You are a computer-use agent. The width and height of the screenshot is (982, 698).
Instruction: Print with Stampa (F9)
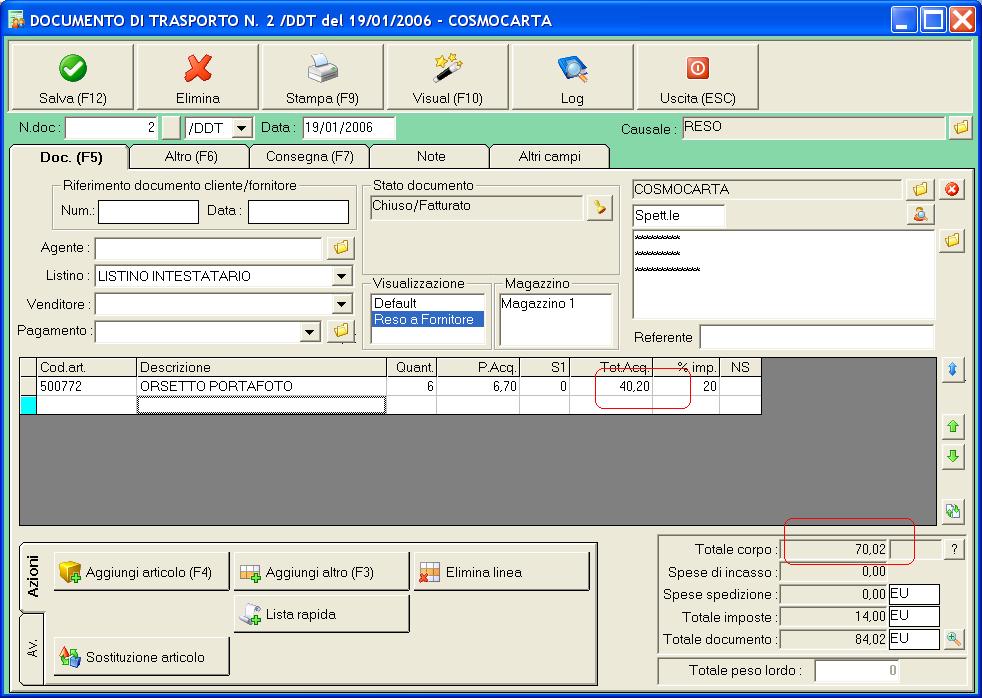[322, 77]
